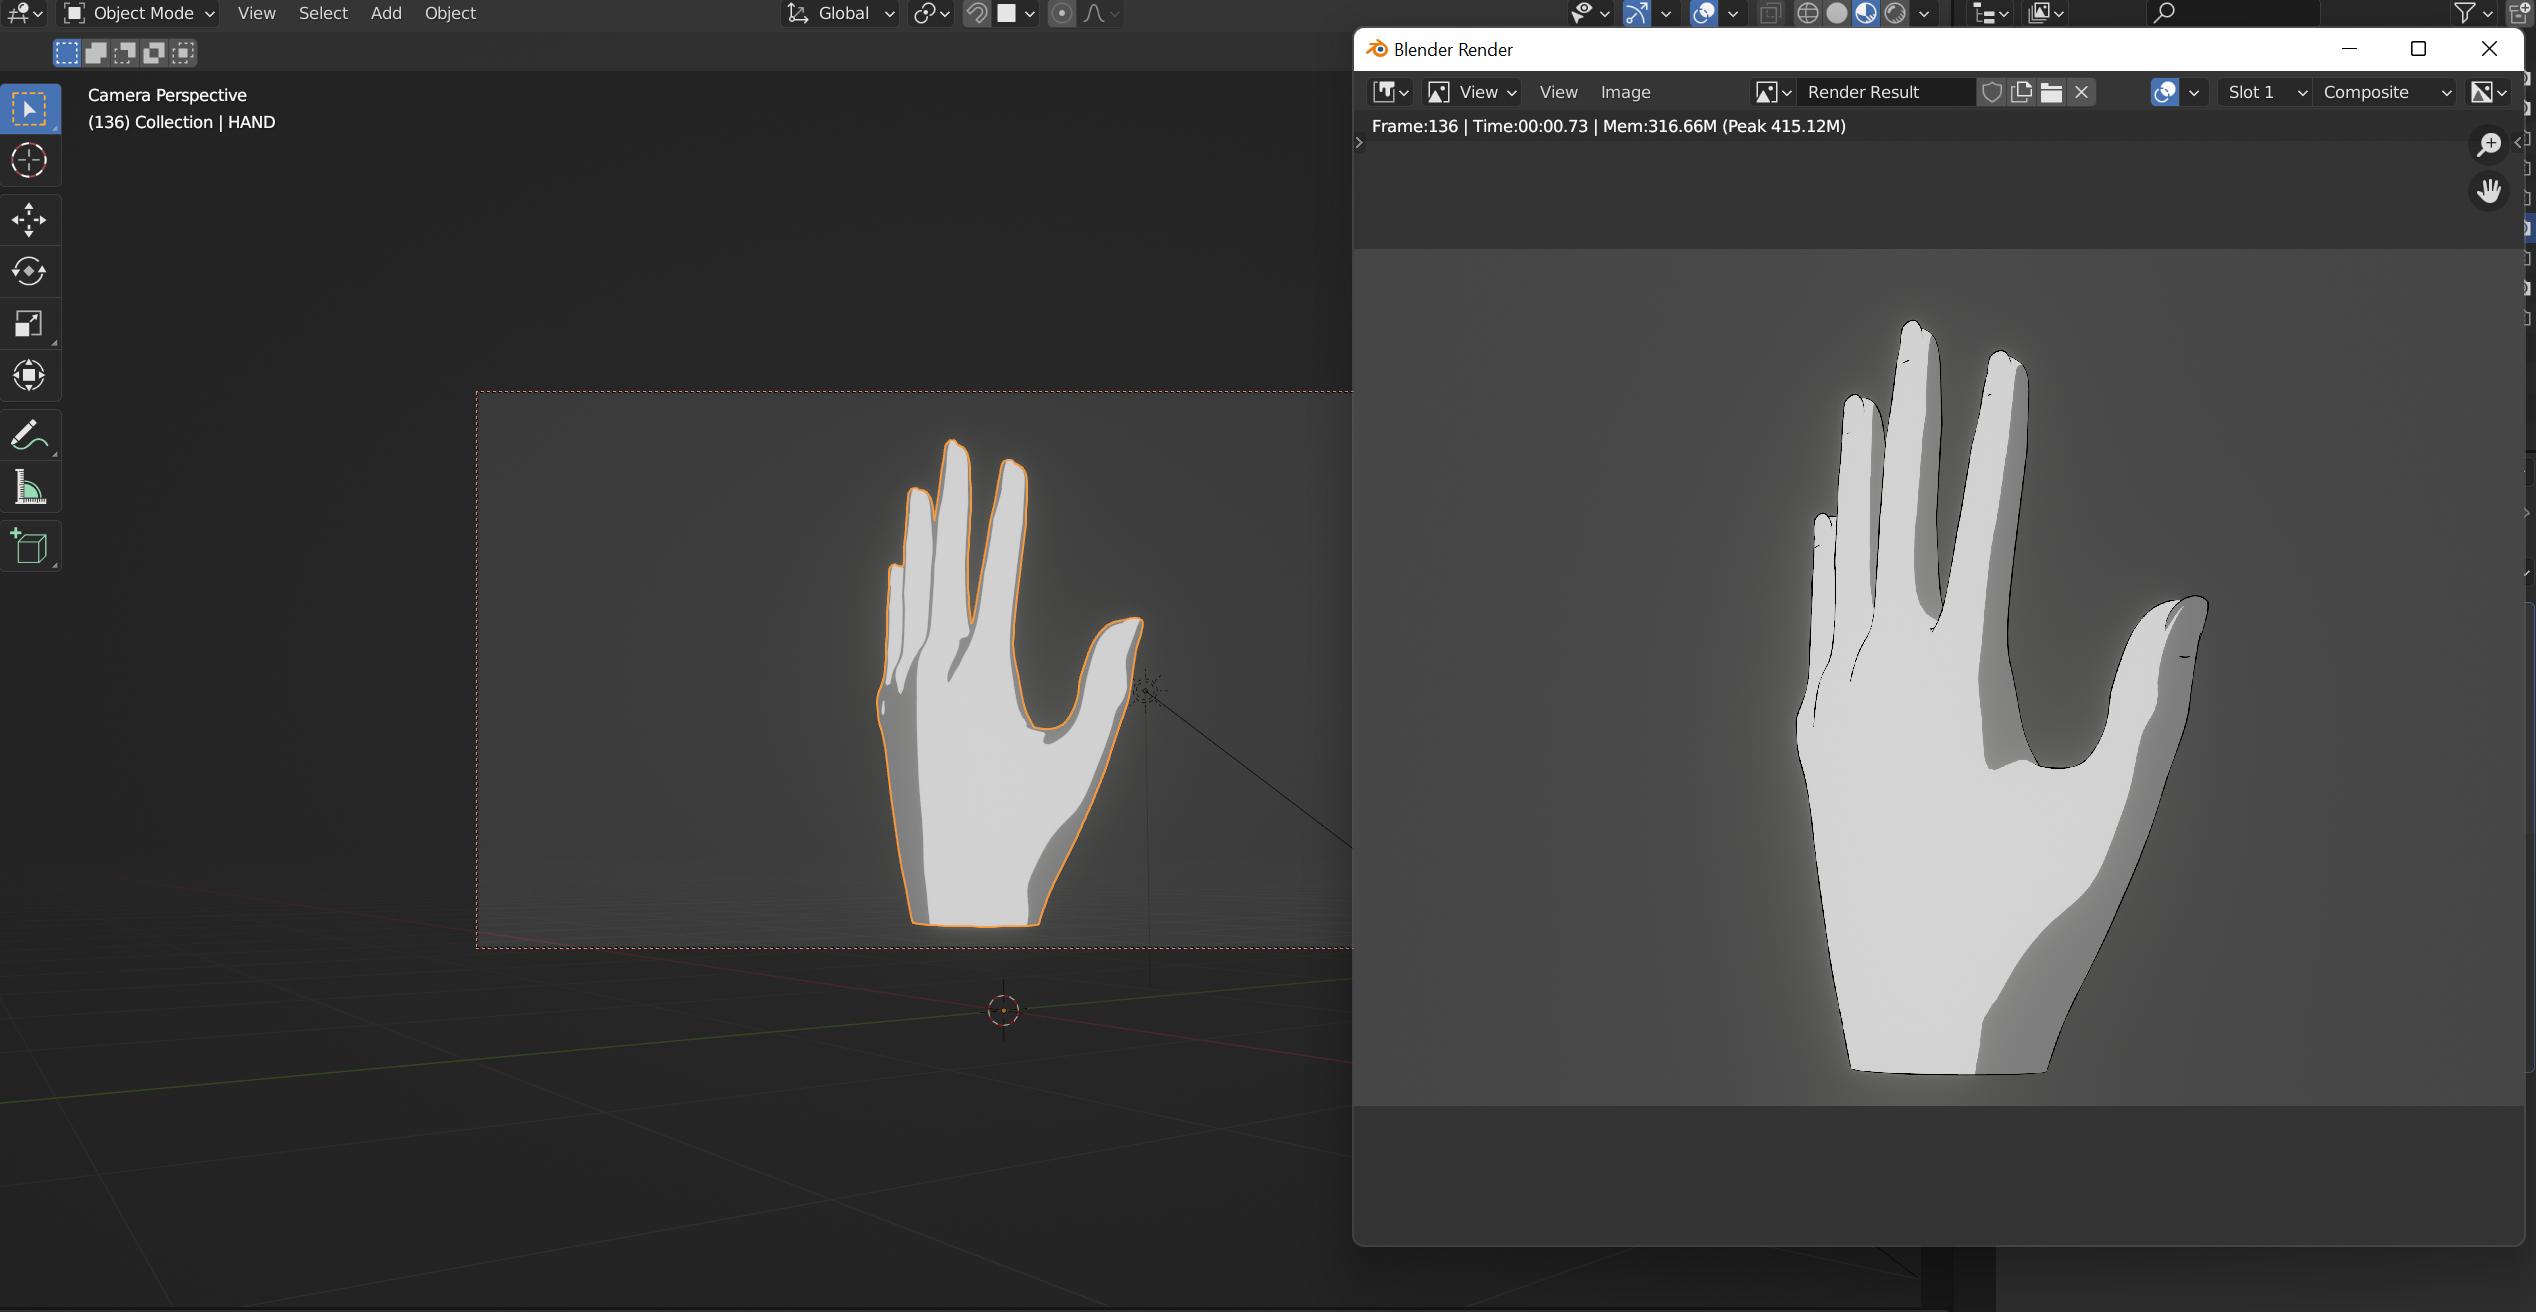Open render window display channels dropdown
Image resolution: width=2536 pixels, height=1312 pixels.
click(2489, 92)
